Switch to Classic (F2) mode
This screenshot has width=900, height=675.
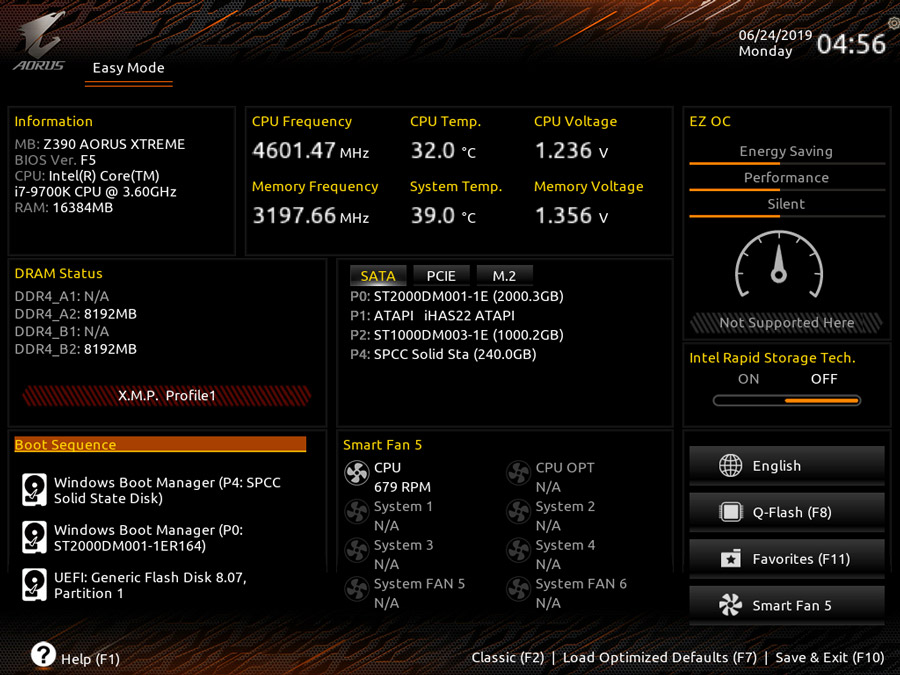coord(508,658)
